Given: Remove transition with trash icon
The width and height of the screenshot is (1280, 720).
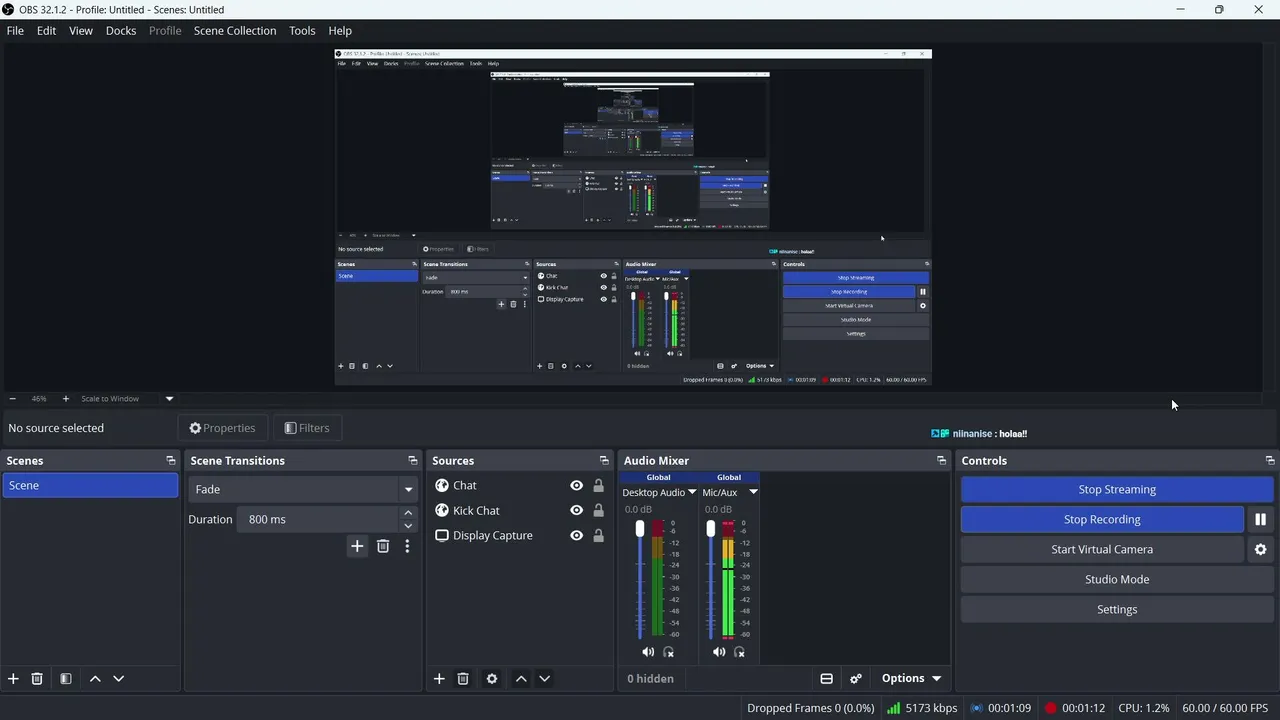Looking at the screenshot, I should [383, 546].
